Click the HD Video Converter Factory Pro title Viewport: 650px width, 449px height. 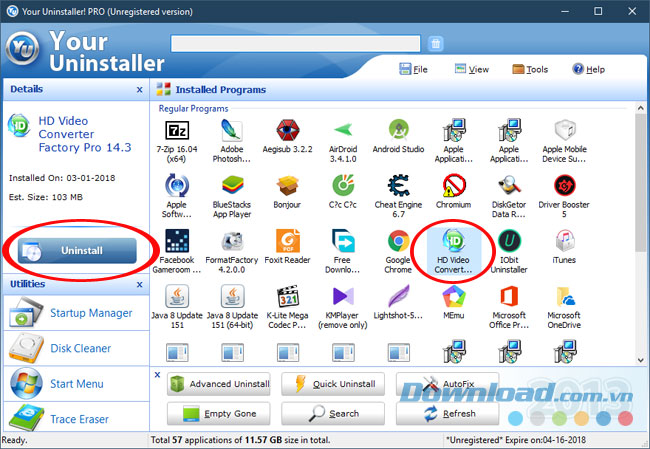coord(85,134)
